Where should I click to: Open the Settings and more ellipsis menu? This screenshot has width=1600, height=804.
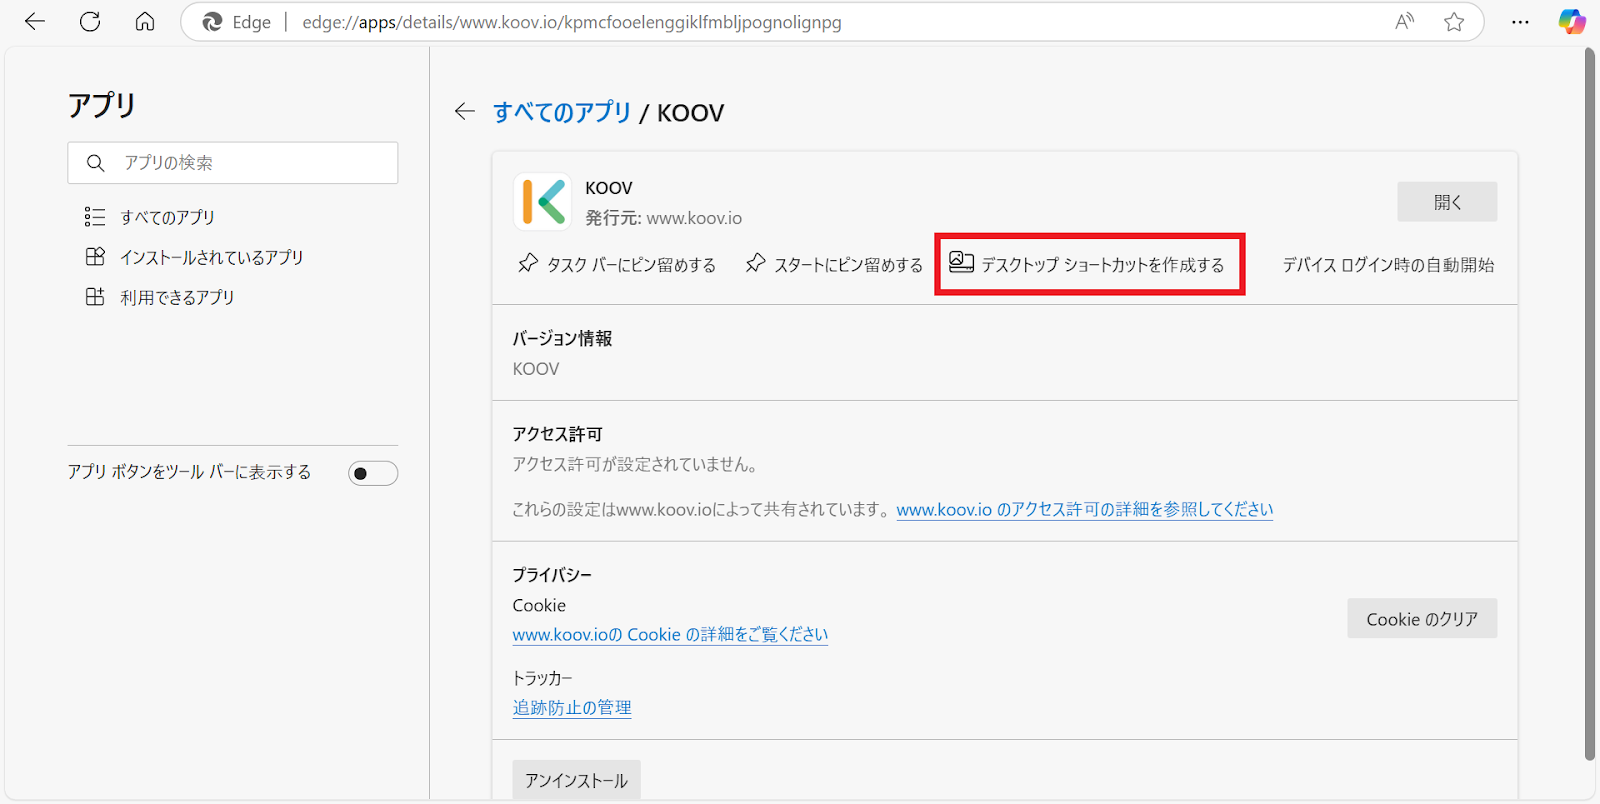pyautogui.click(x=1520, y=22)
